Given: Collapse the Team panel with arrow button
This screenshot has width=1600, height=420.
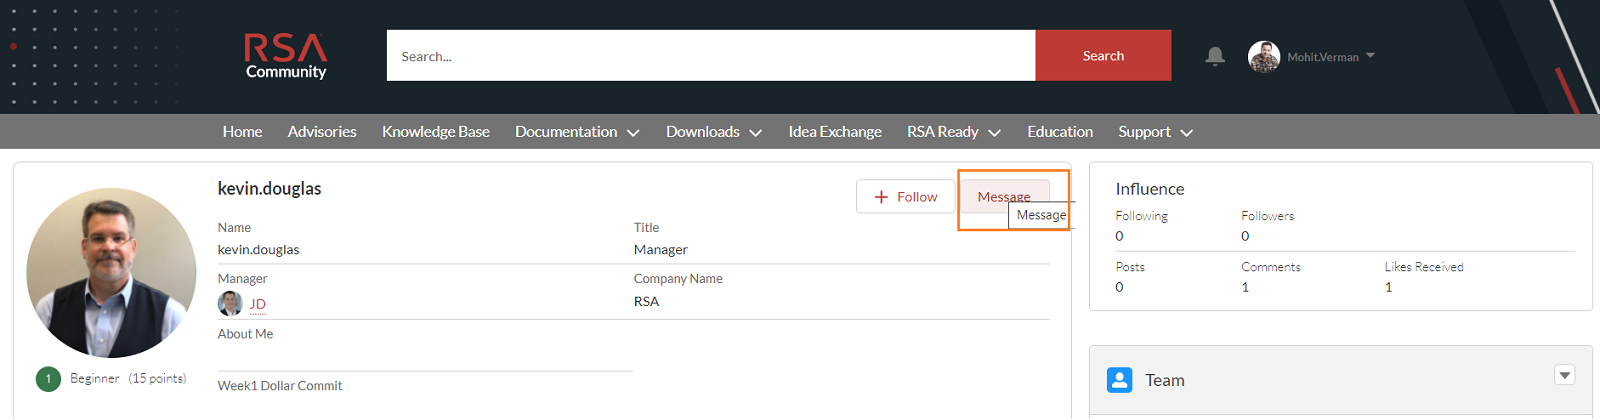Looking at the screenshot, I should pyautogui.click(x=1565, y=375).
